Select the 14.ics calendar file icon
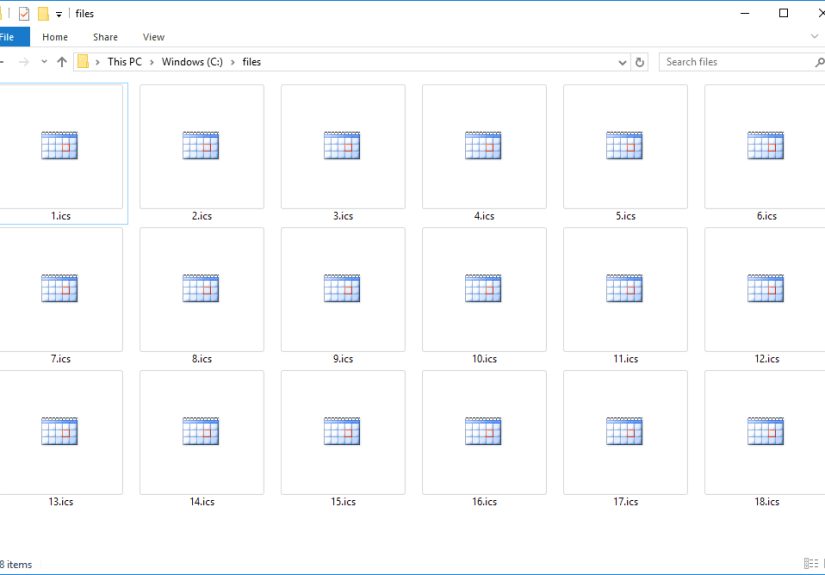The image size is (825, 575). click(200, 431)
